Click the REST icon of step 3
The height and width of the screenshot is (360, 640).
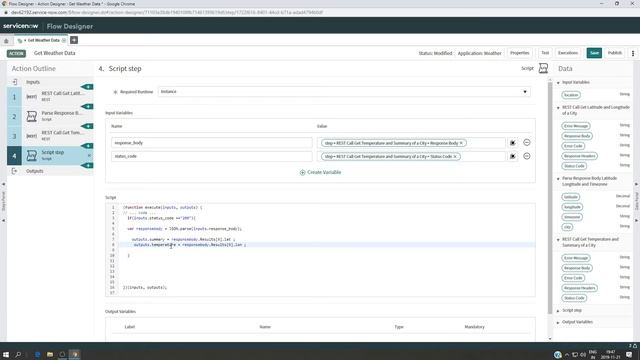pyautogui.click(x=31, y=136)
